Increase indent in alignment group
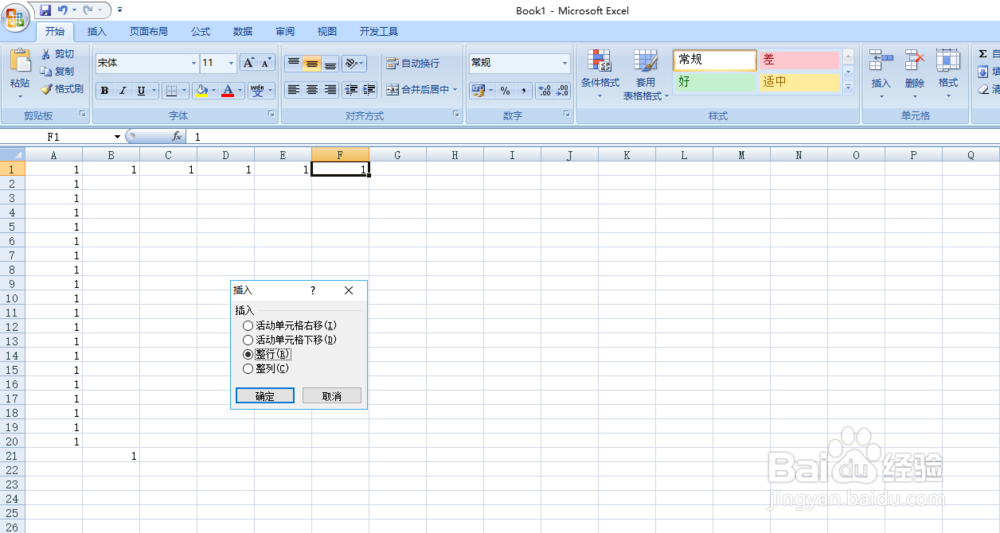Screen dimensions: 1000x533 coord(369,90)
